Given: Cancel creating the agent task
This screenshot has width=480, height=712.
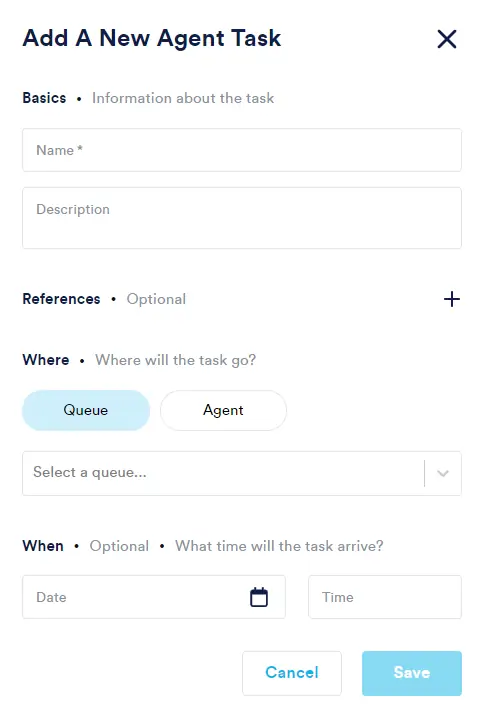Looking at the screenshot, I should pos(292,673).
